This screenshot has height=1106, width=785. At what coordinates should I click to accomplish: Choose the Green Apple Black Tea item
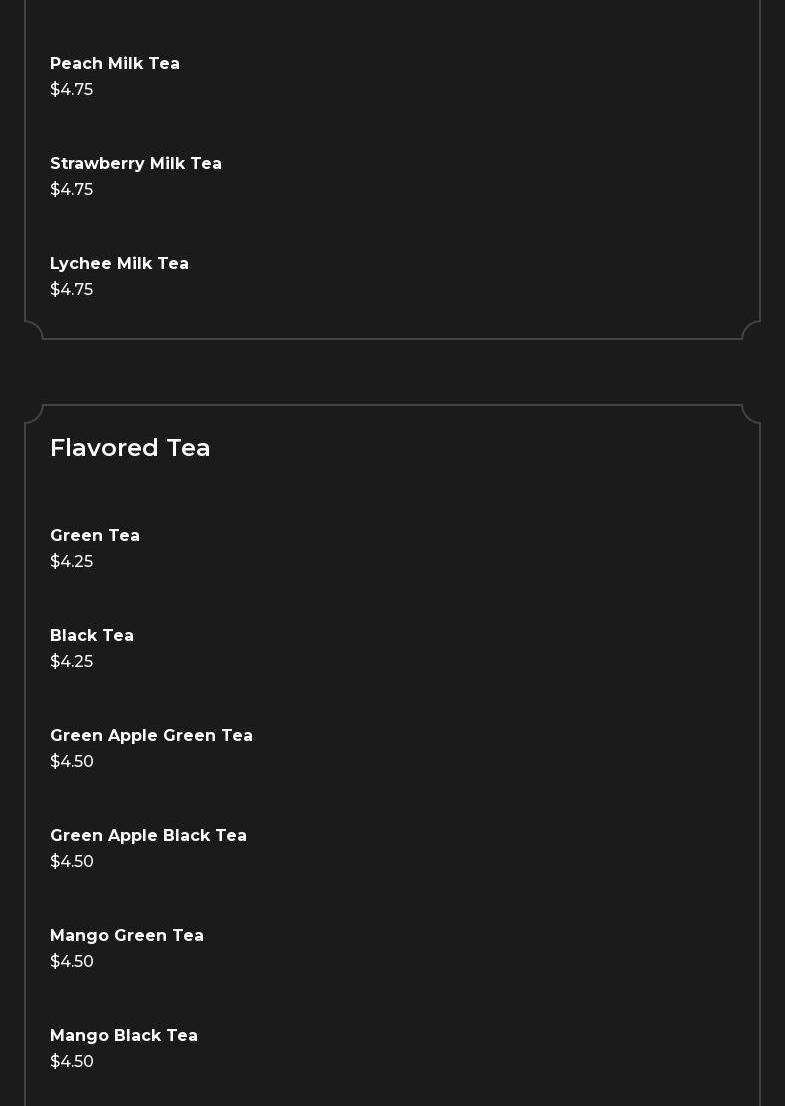click(x=148, y=836)
